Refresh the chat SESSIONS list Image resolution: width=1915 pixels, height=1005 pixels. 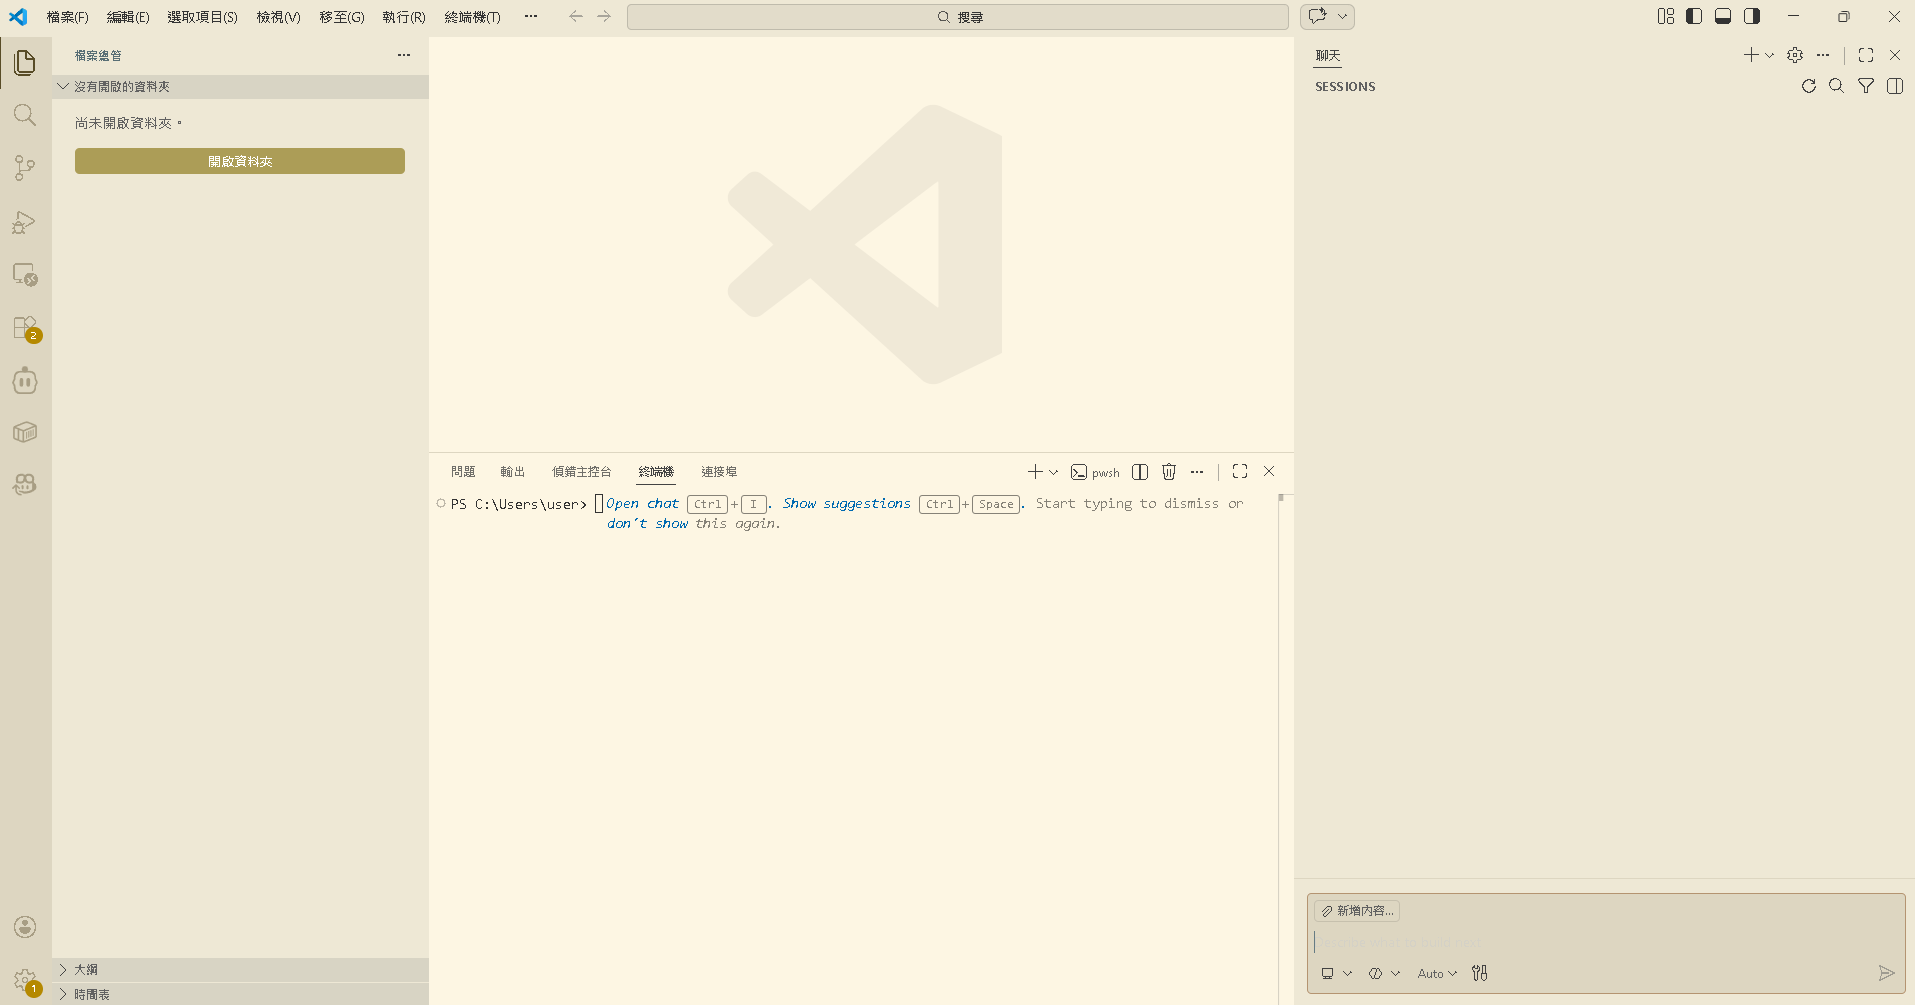point(1808,86)
